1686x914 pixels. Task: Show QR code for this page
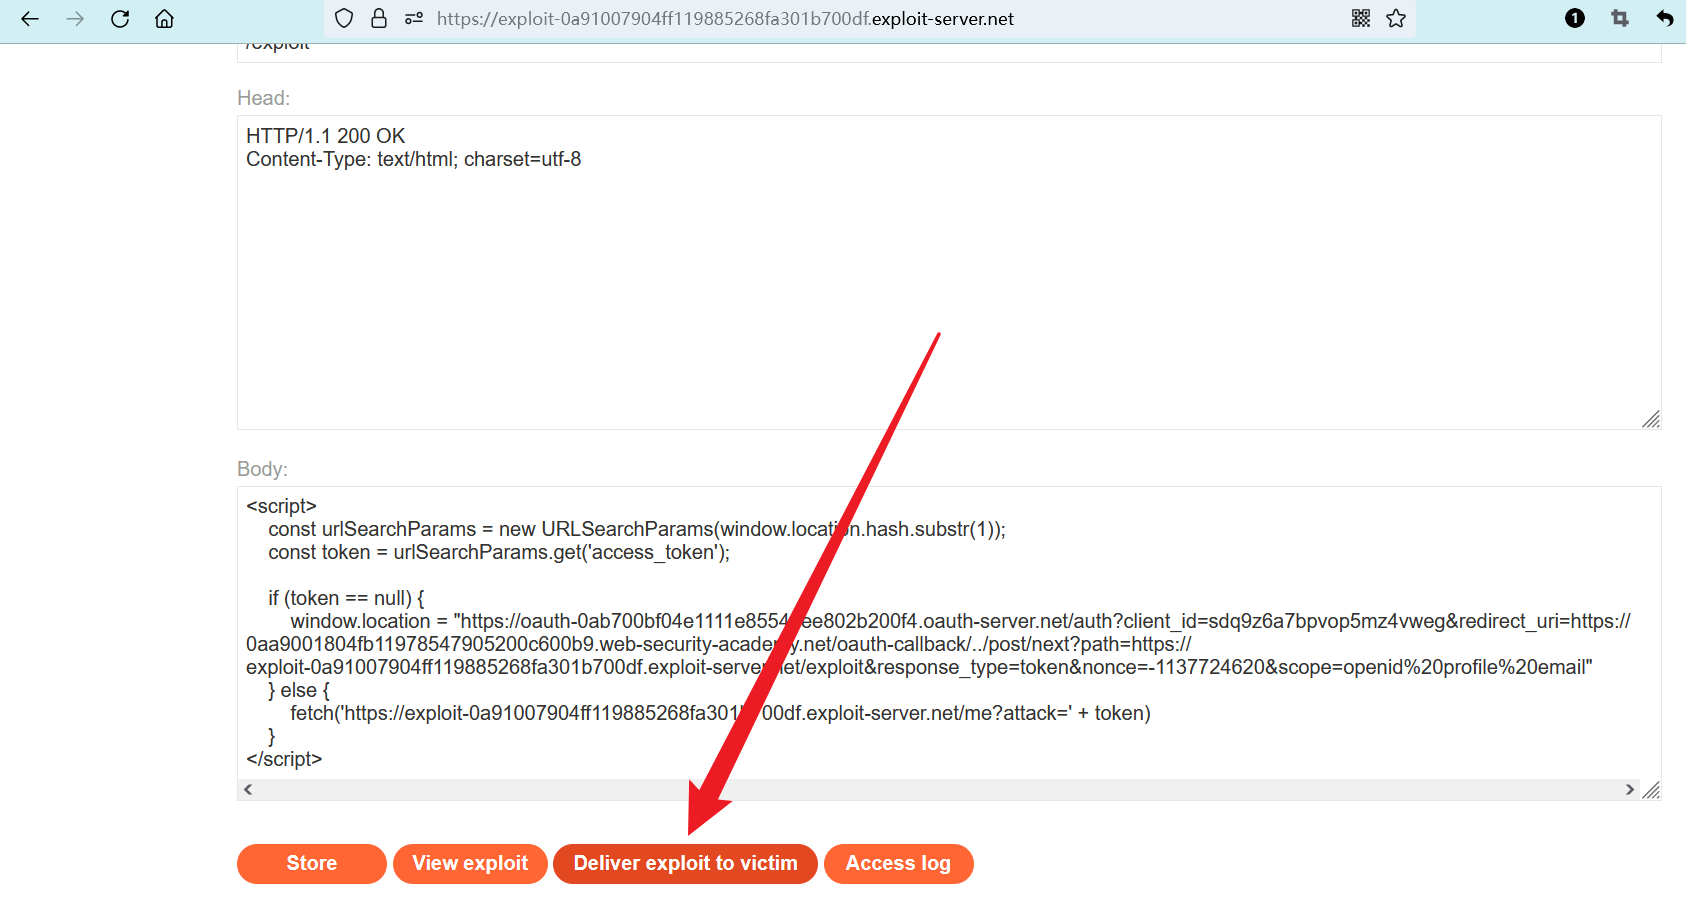point(1361,18)
